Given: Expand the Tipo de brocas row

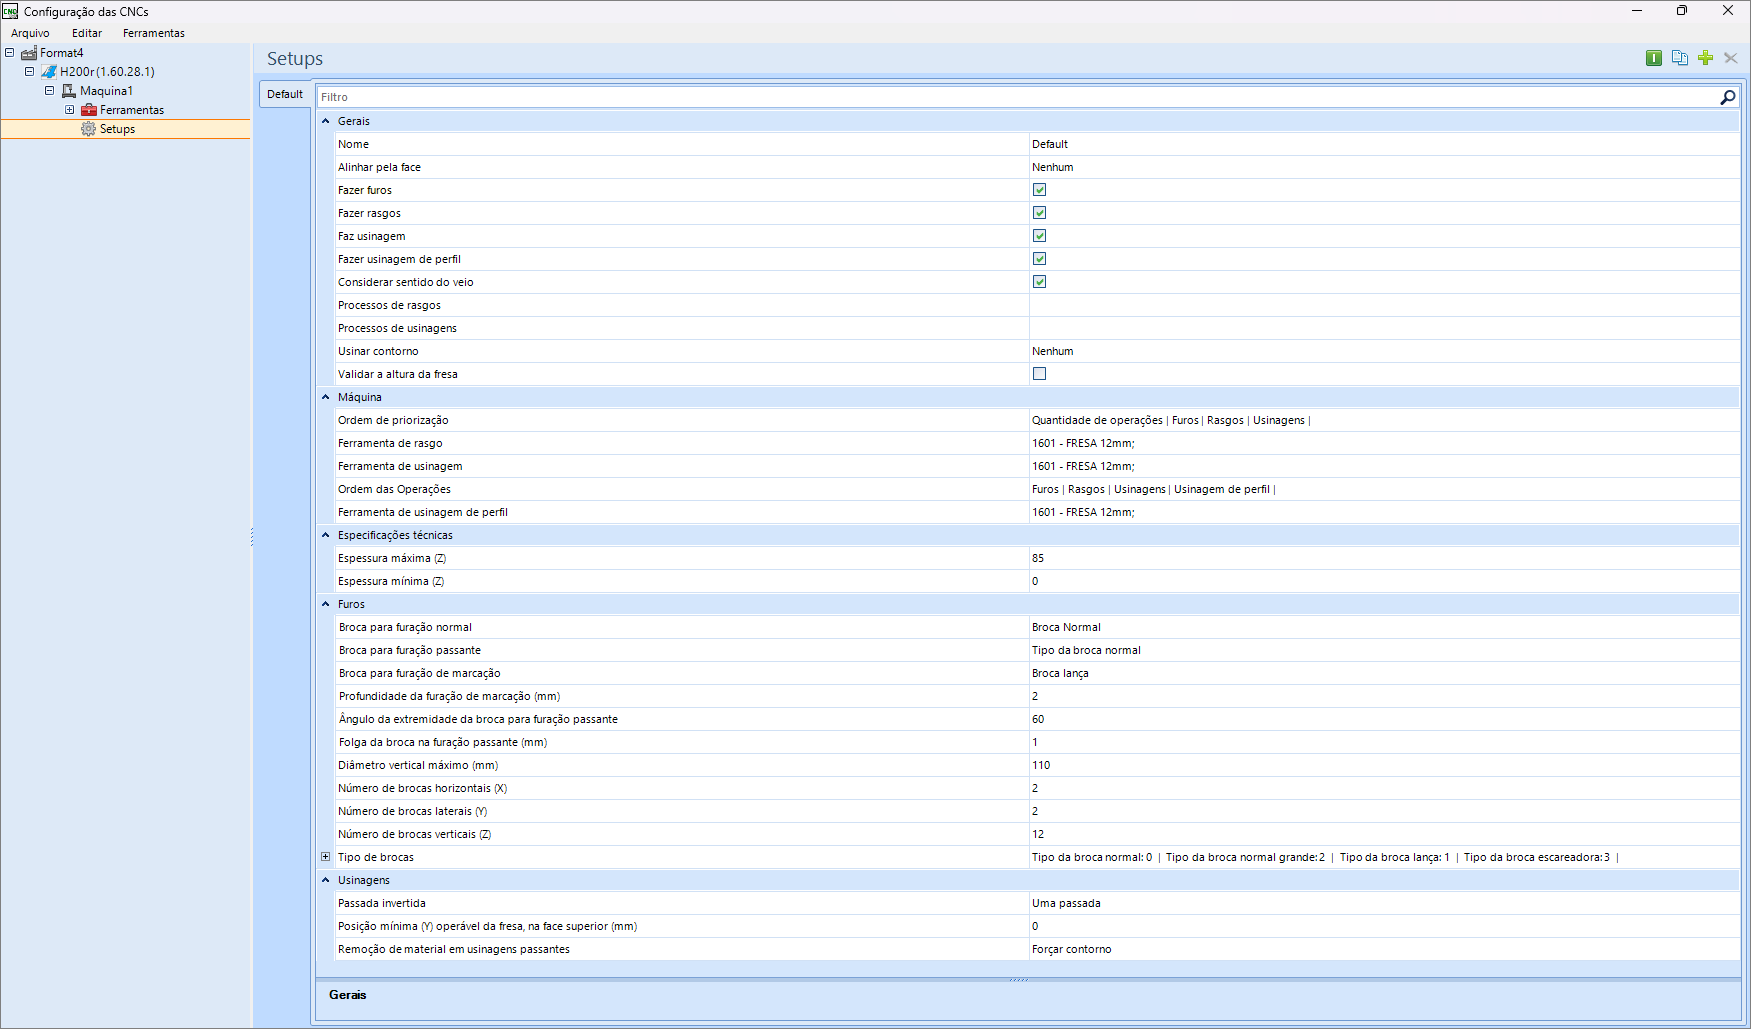Looking at the screenshot, I should click(x=325, y=857).
